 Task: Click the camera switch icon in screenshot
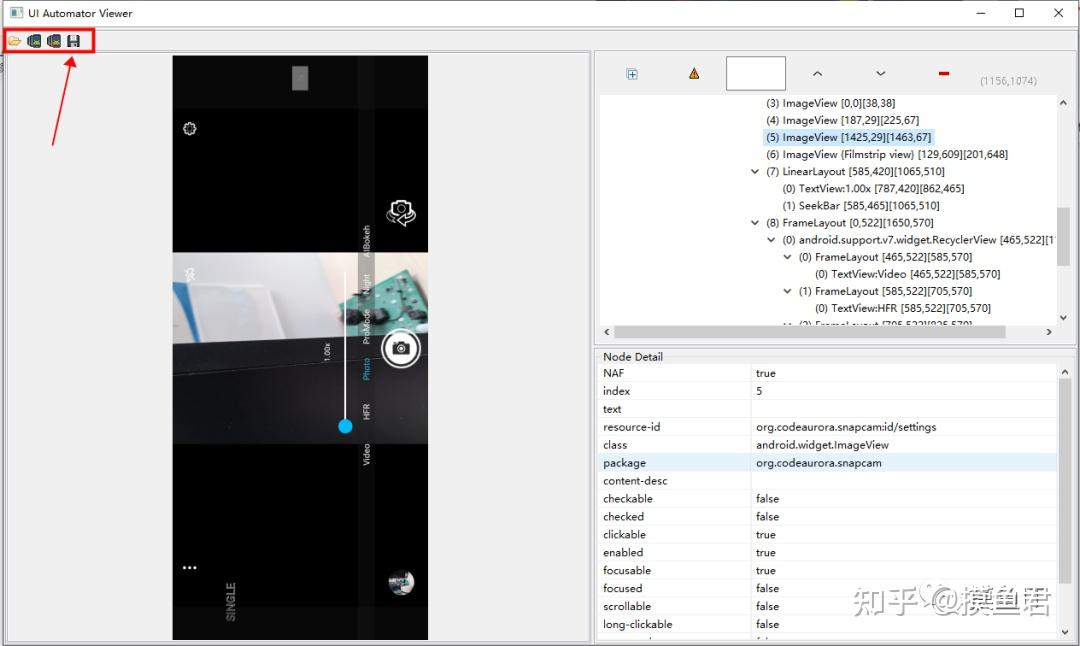[x=401, y=213]
